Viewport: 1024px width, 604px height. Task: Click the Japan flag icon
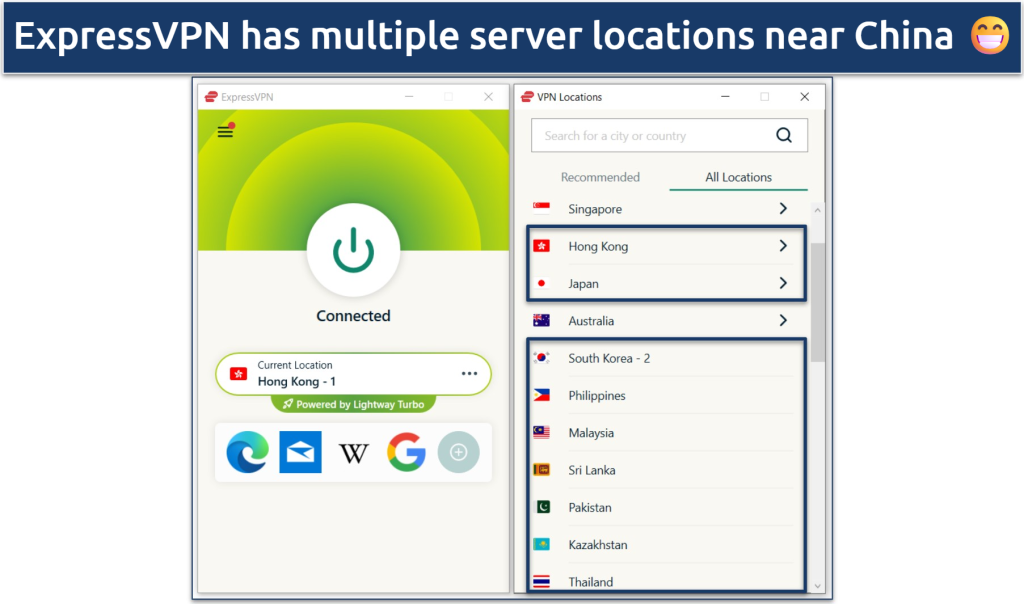[541, 283]
